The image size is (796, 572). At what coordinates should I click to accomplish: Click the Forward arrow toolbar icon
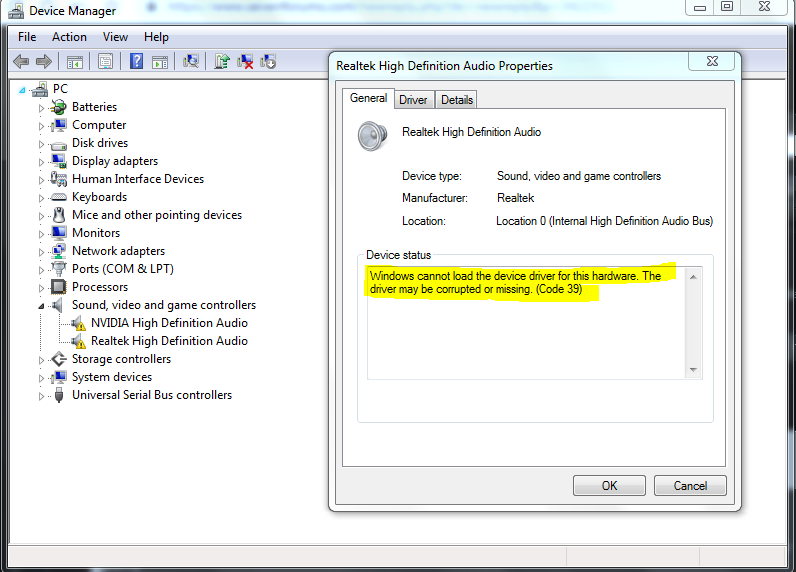pyautogui.click(x=44, y=62)
